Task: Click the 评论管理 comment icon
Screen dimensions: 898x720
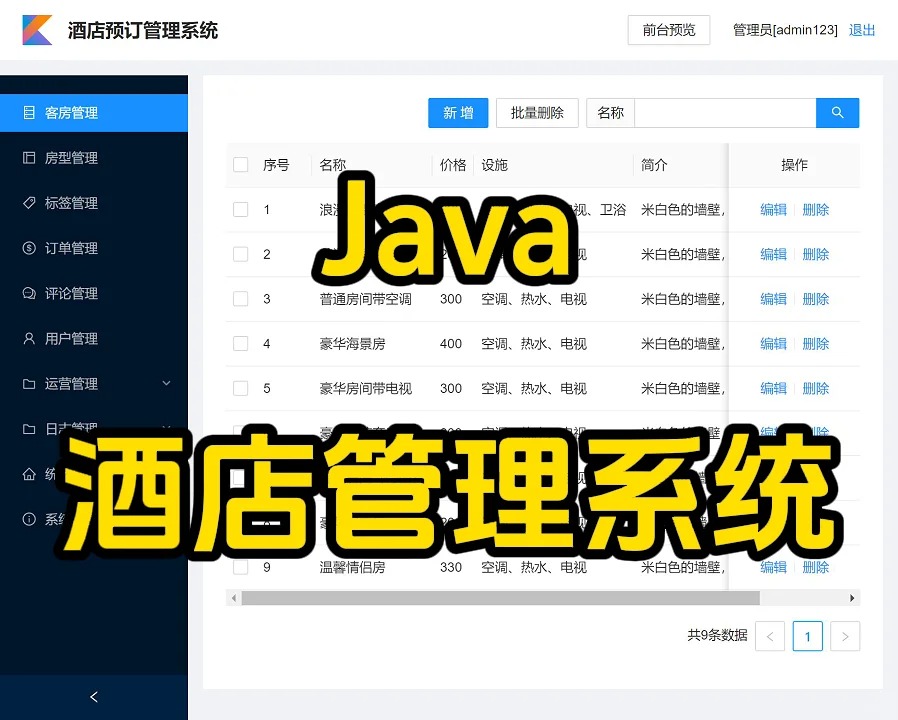Action: click(x=28, y=293)
